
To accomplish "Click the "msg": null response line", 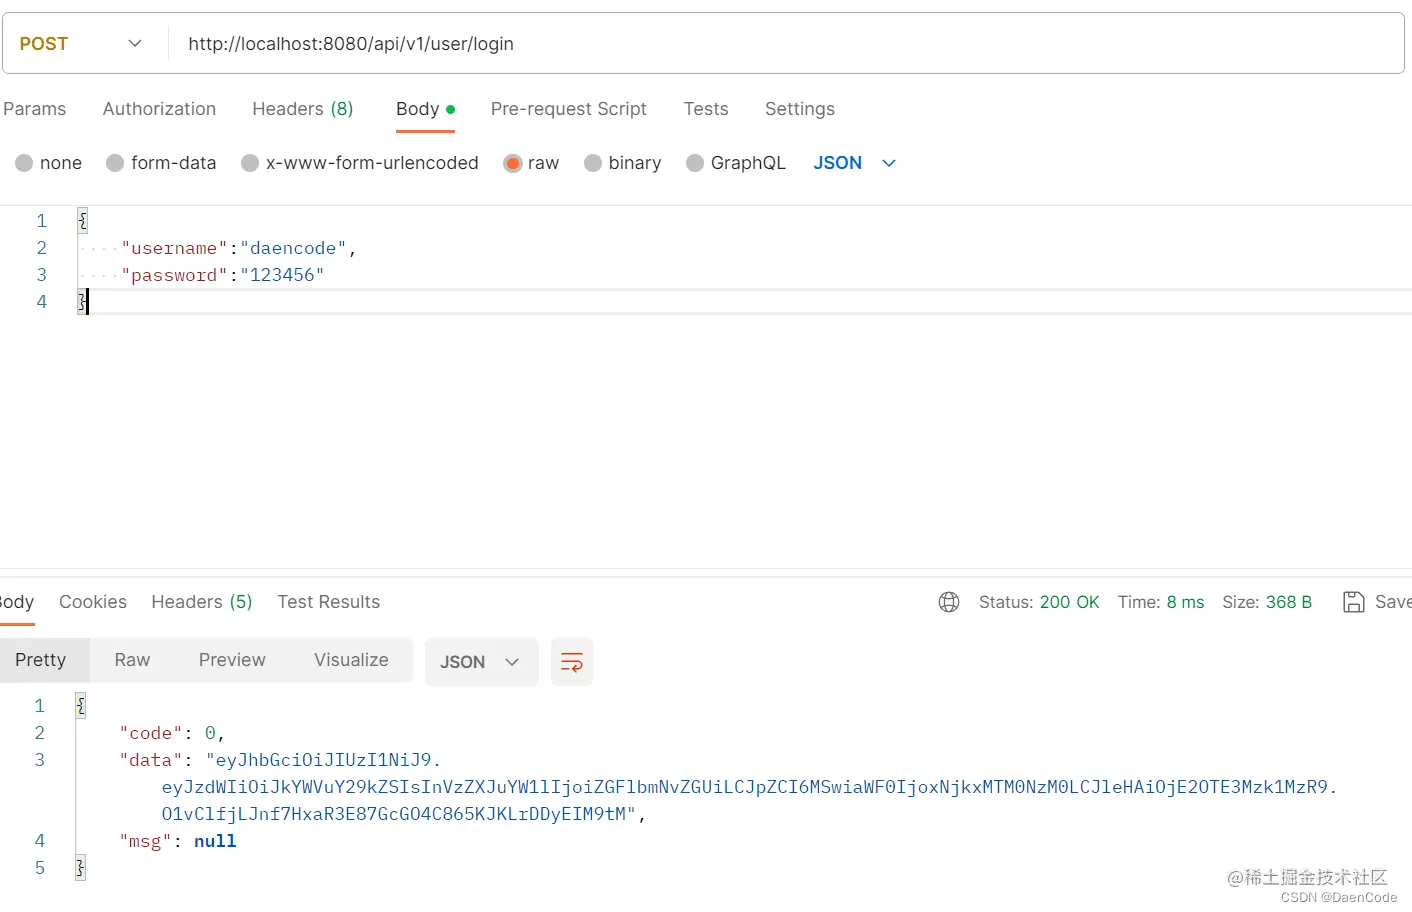I will [178, 841].
